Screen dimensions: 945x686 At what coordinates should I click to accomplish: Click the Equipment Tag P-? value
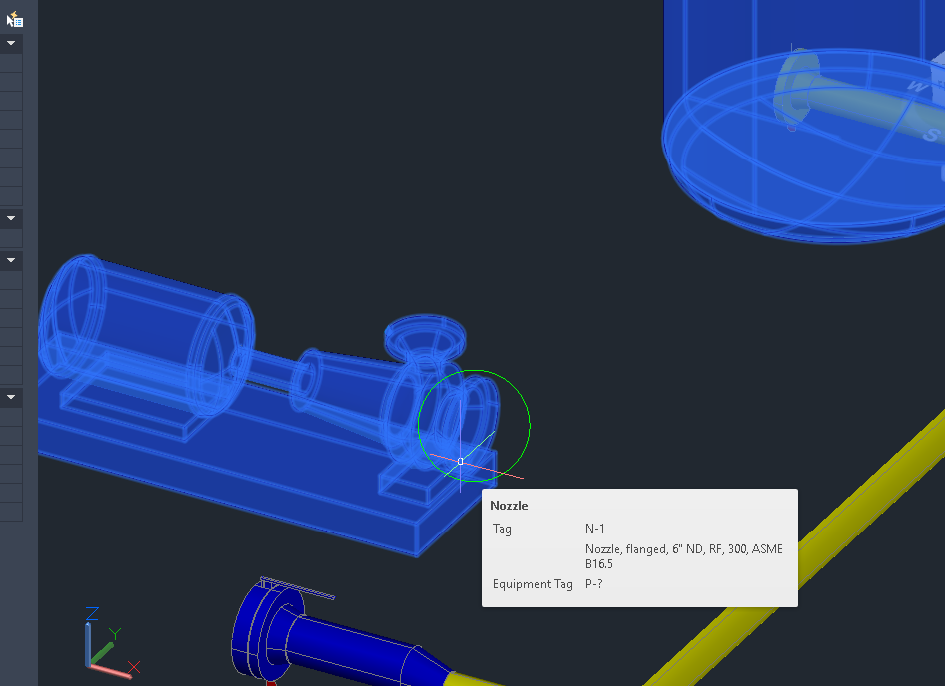(x=594, y=584)
